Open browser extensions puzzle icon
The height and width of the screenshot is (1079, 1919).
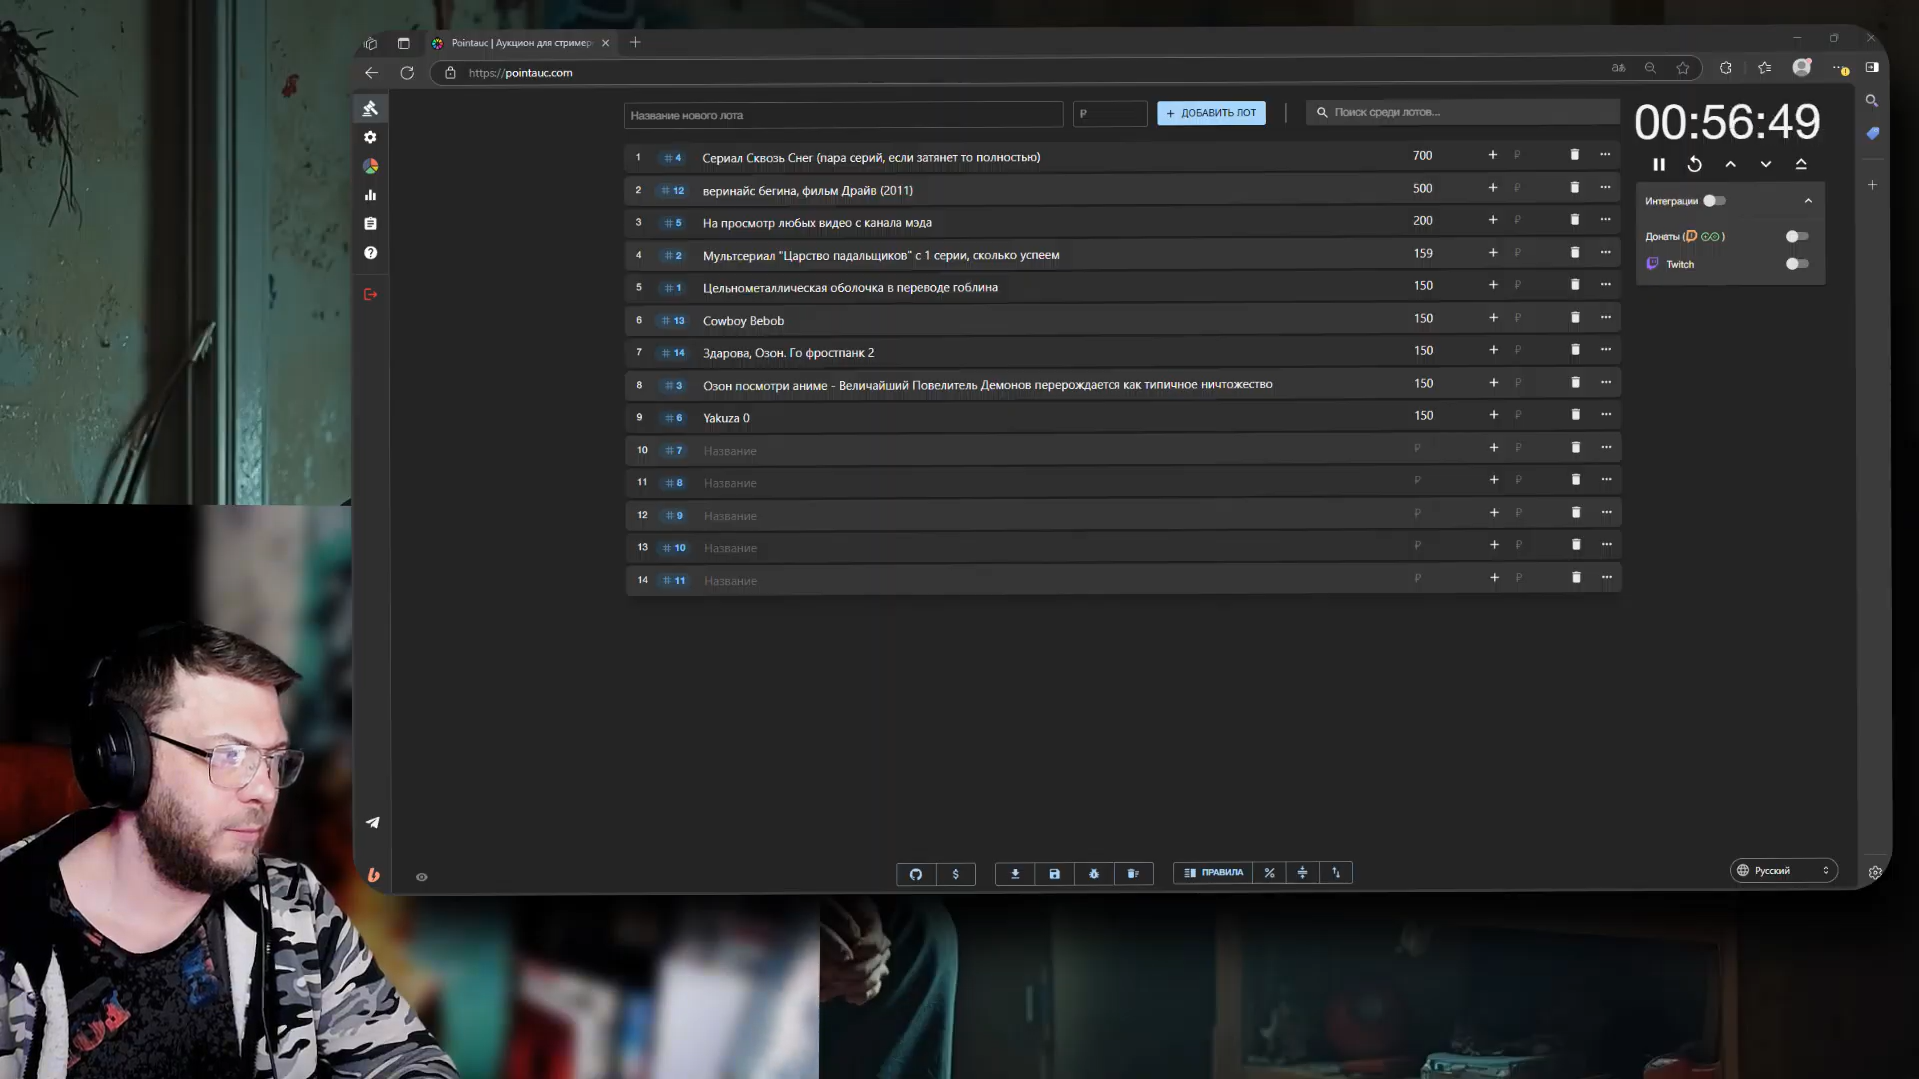pos(1726,68)
